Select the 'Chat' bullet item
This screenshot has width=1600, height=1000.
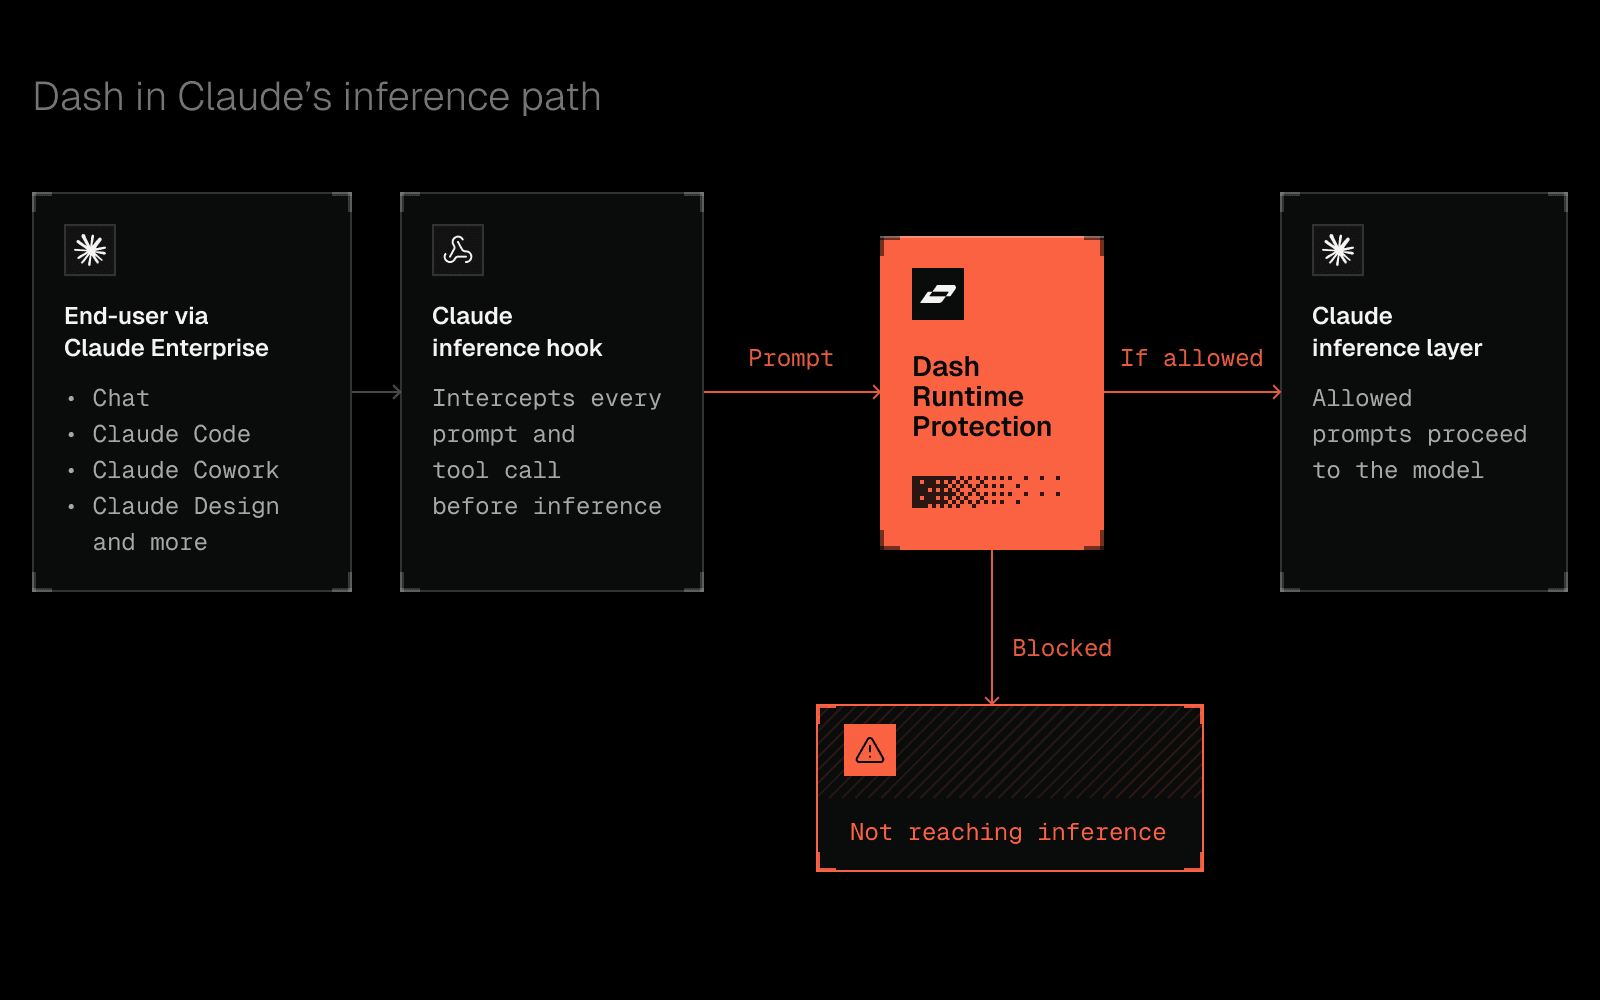click(x=121, y=398)
